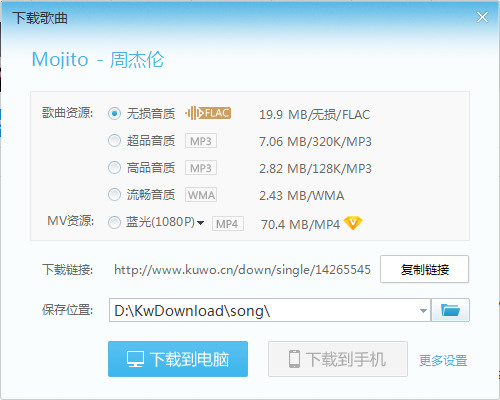Click the MP3 badge beside 高品音质
The width and height of the screenshot is (500, 400).
point(201,168)
